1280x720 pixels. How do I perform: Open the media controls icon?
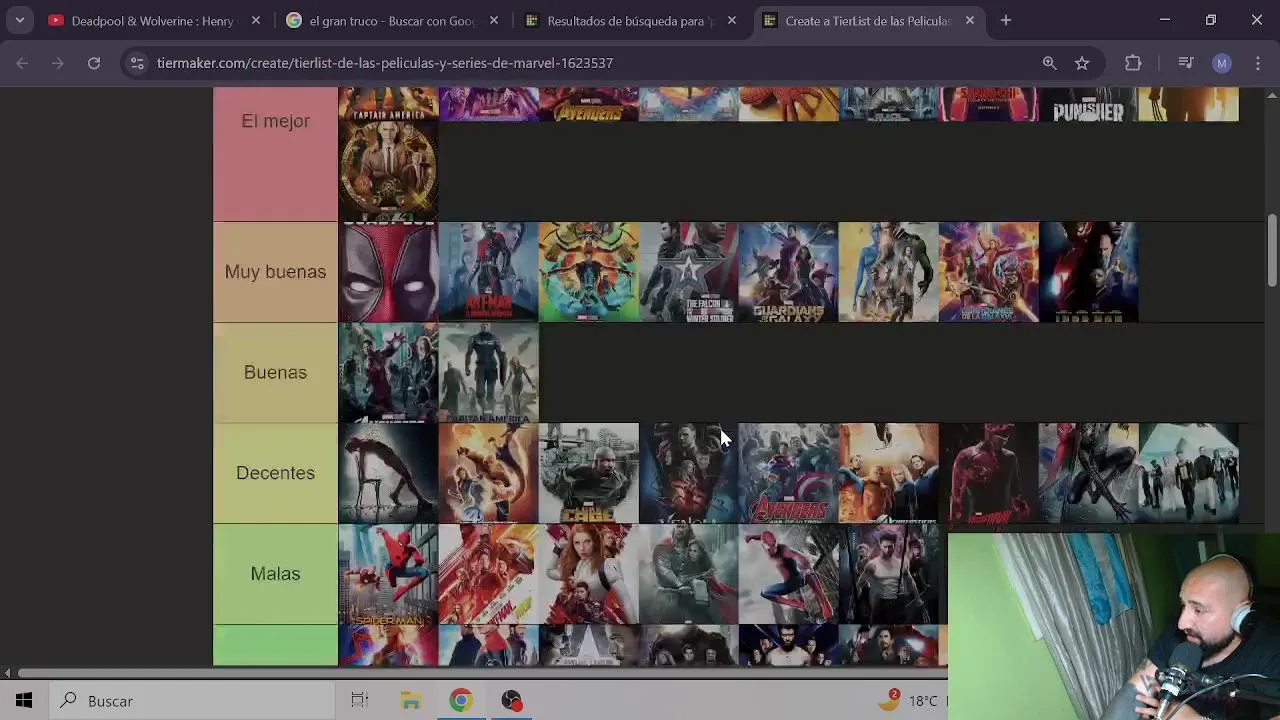click(1186, 63)
